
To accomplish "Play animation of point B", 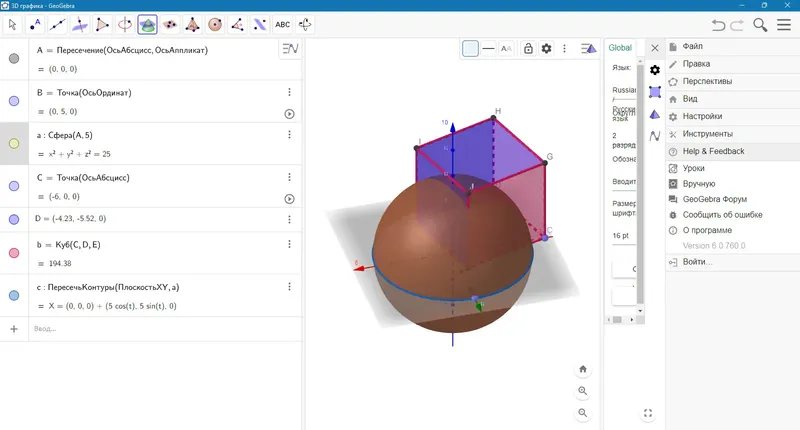I will (289, 114).
